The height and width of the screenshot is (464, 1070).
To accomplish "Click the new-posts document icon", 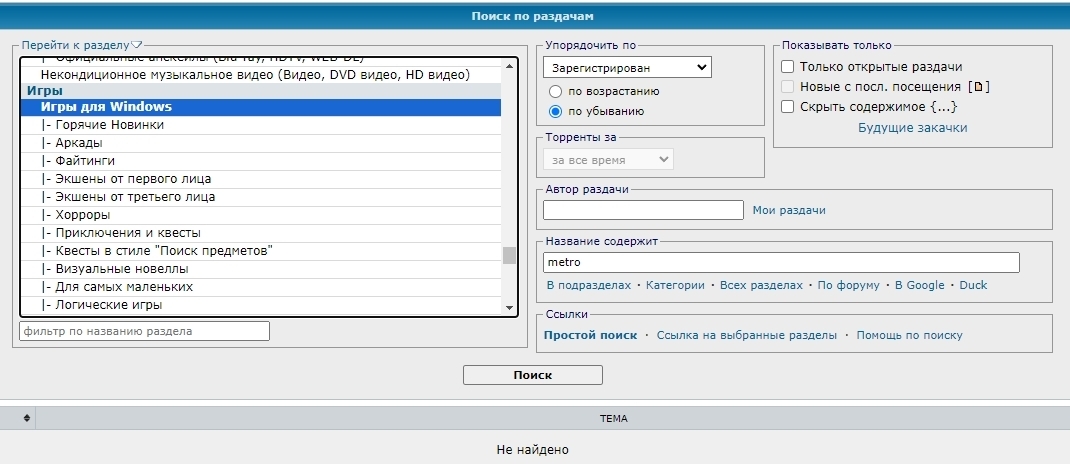I will [979, 87].
